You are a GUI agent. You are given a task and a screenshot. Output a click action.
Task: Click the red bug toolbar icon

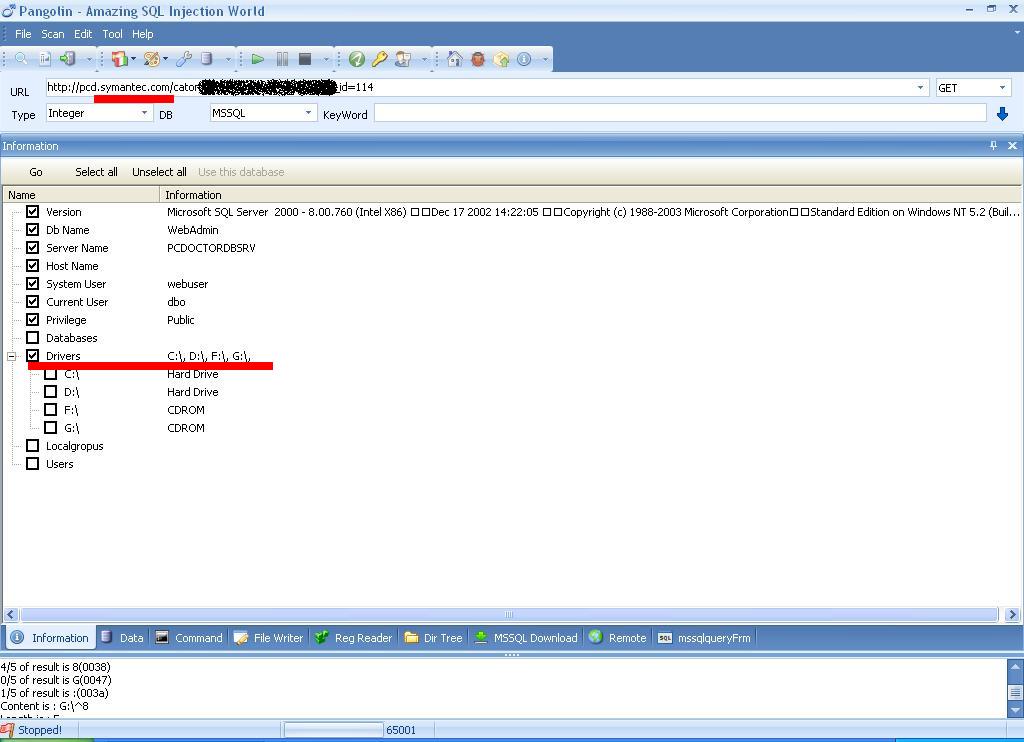click(x=478, y=59)
